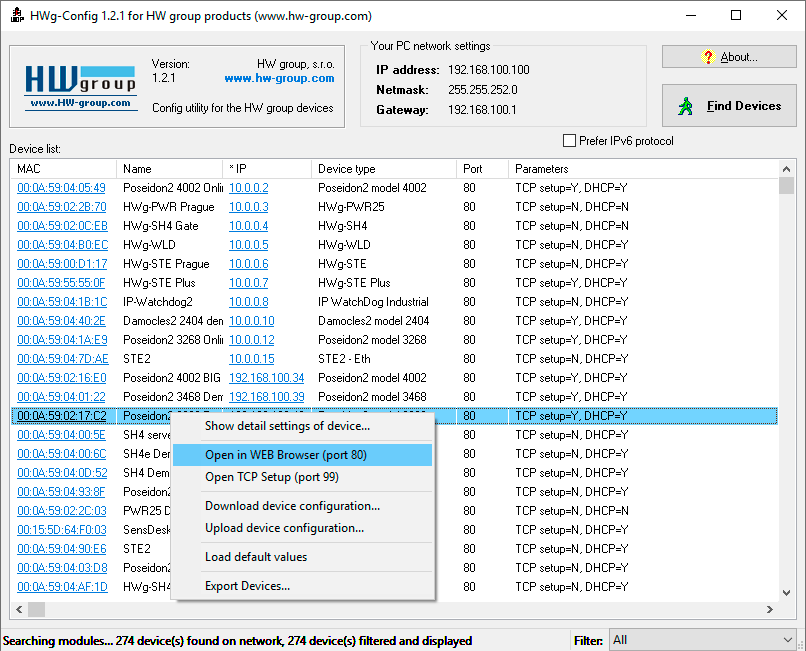This screenshot has height=651, width=806.
Task: Select Load default values menu entry
Action: 302,557
